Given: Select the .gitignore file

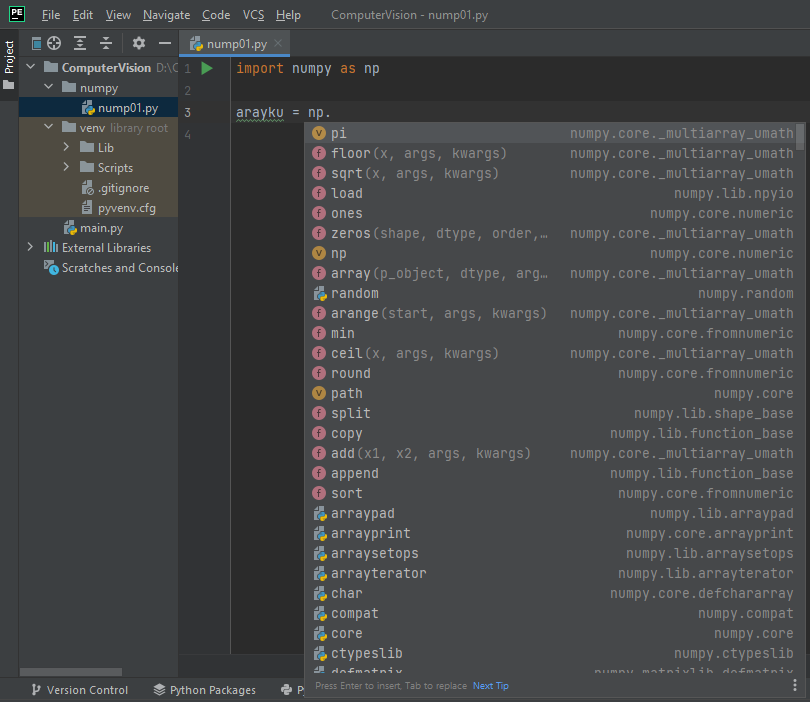Looking at the screenshot, I should point(99,188).
